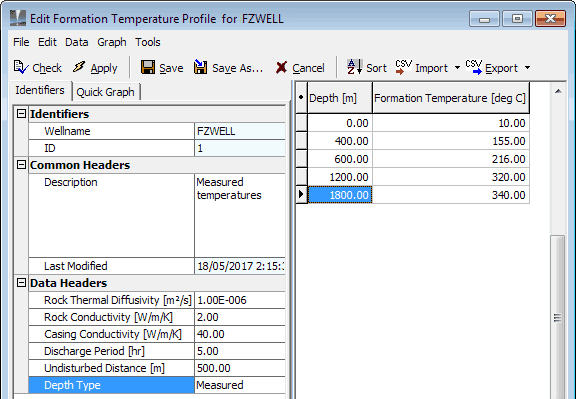Select the temperature cell 155.00

(x=451, y=141)
